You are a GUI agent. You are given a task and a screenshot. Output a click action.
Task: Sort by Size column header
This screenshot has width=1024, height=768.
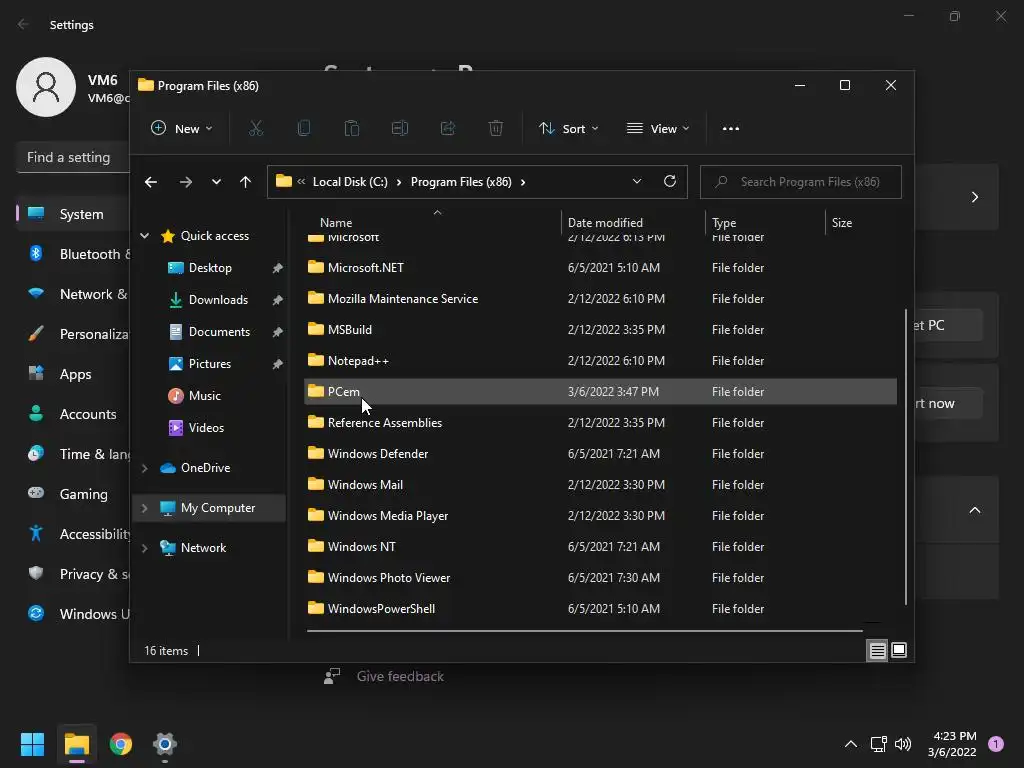click(x=842, y=223)
